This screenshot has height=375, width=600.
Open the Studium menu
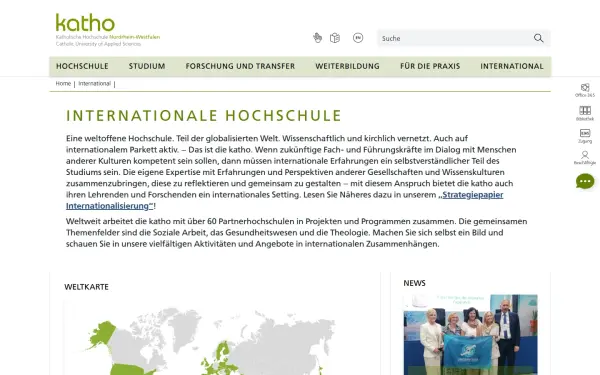147,66
